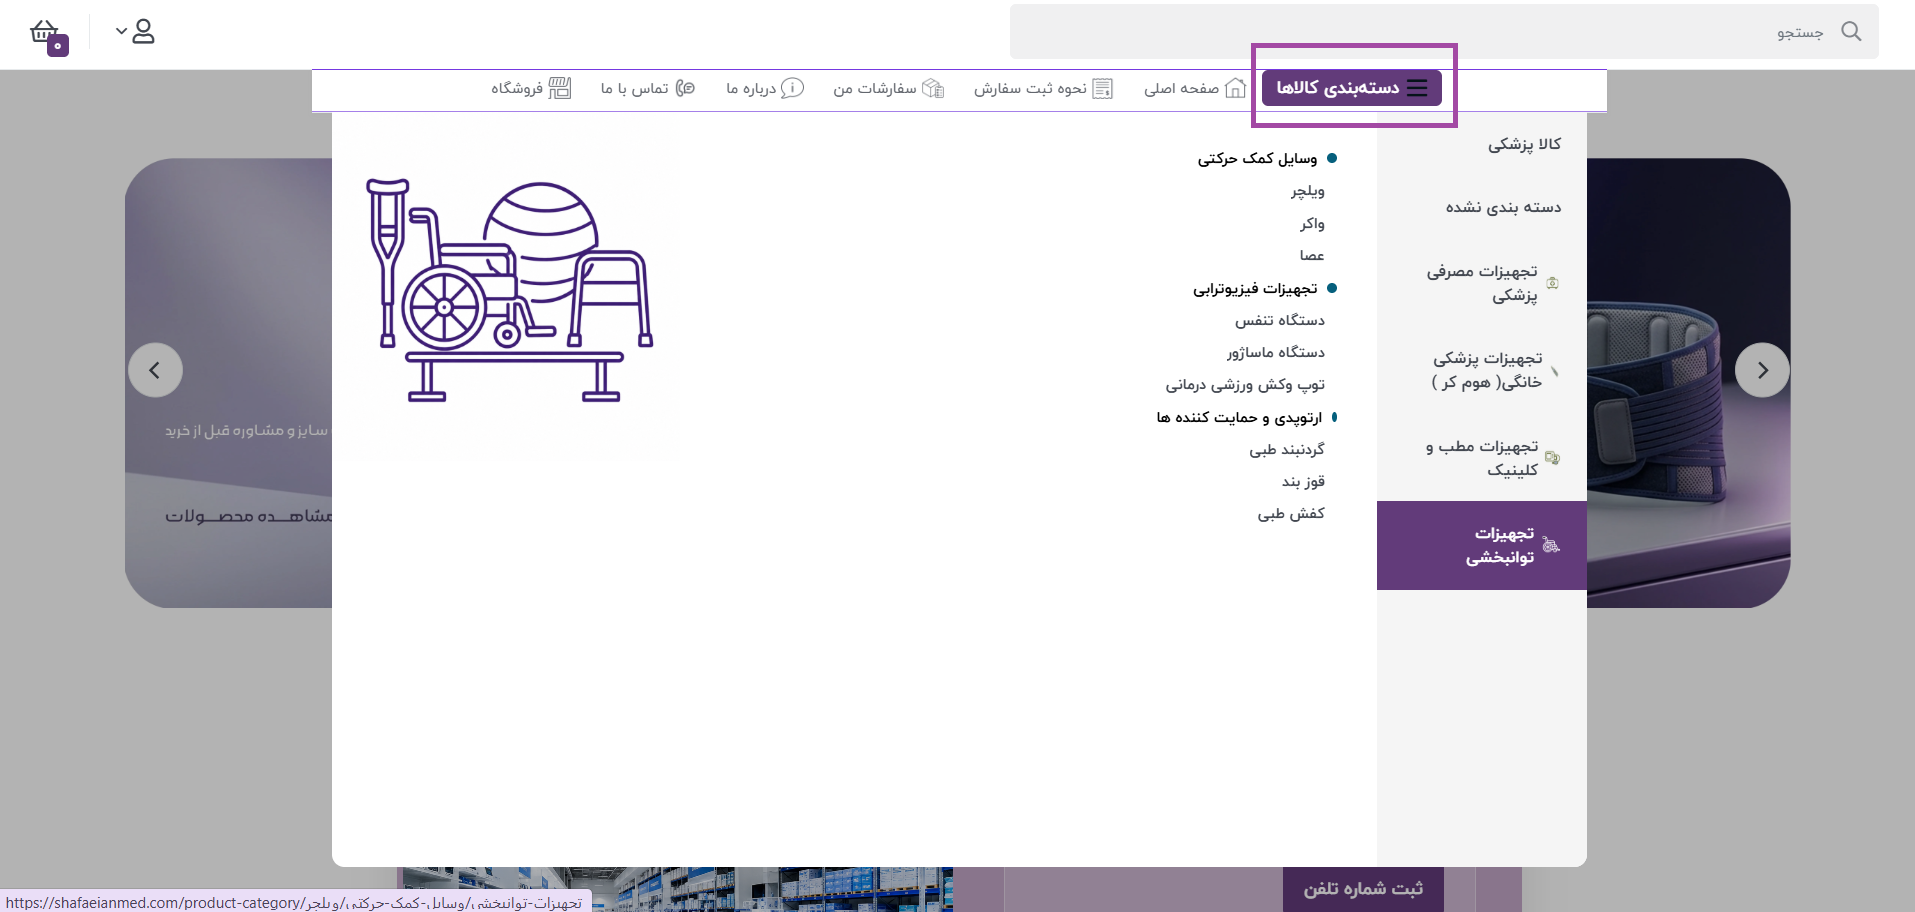The image size is (1915, 912).
Task: Open ویلچر subcategory
Action: (x=1307, y=190)
